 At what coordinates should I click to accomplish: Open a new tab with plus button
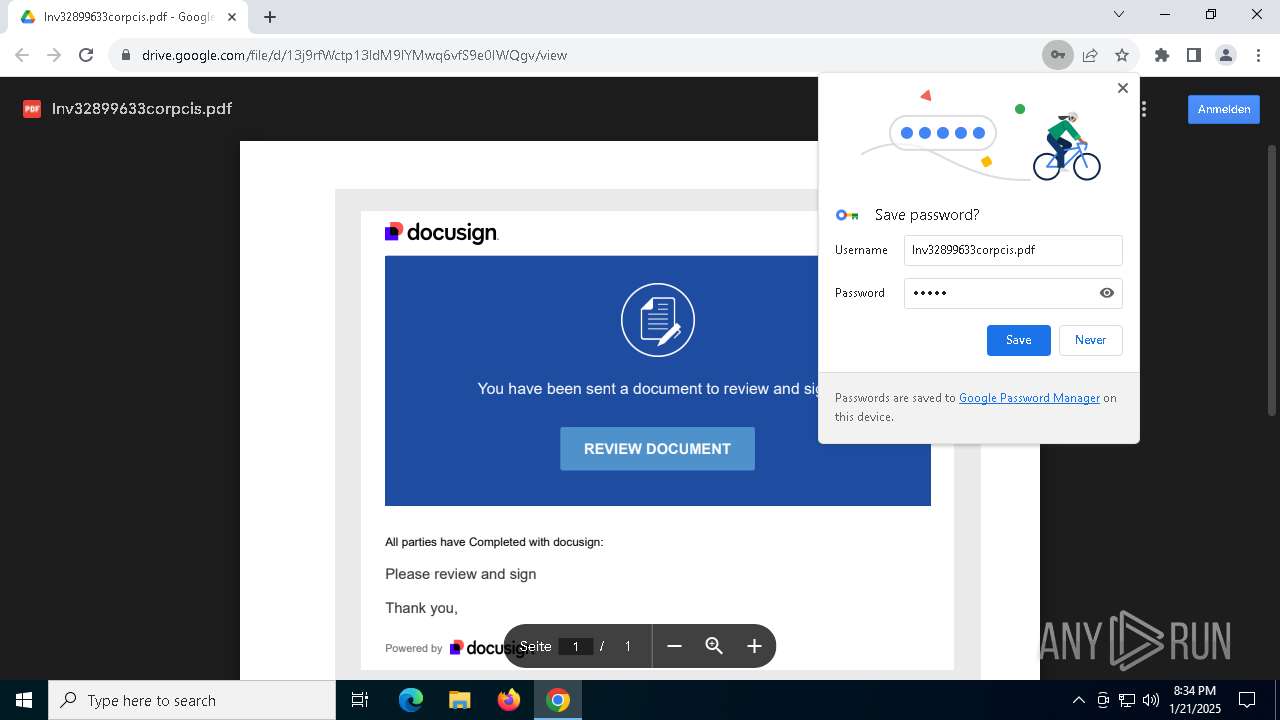pos(270,17)
